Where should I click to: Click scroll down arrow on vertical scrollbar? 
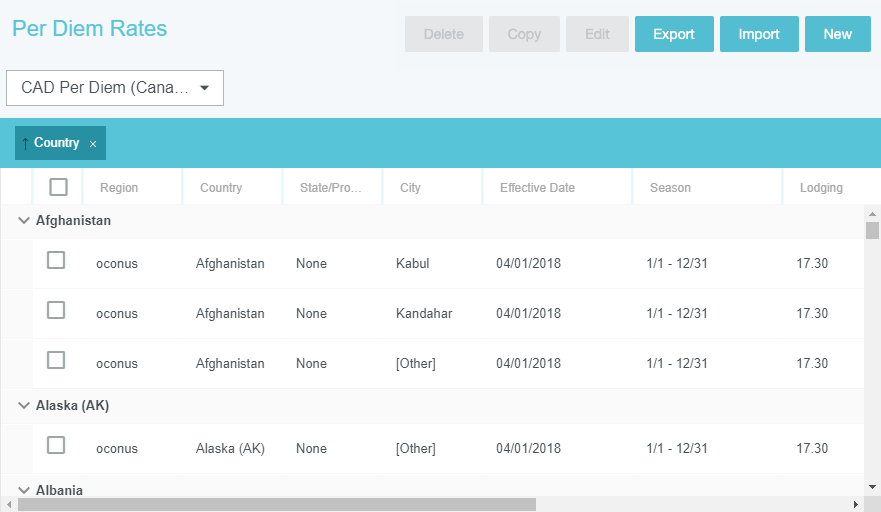tap(872, 486)
